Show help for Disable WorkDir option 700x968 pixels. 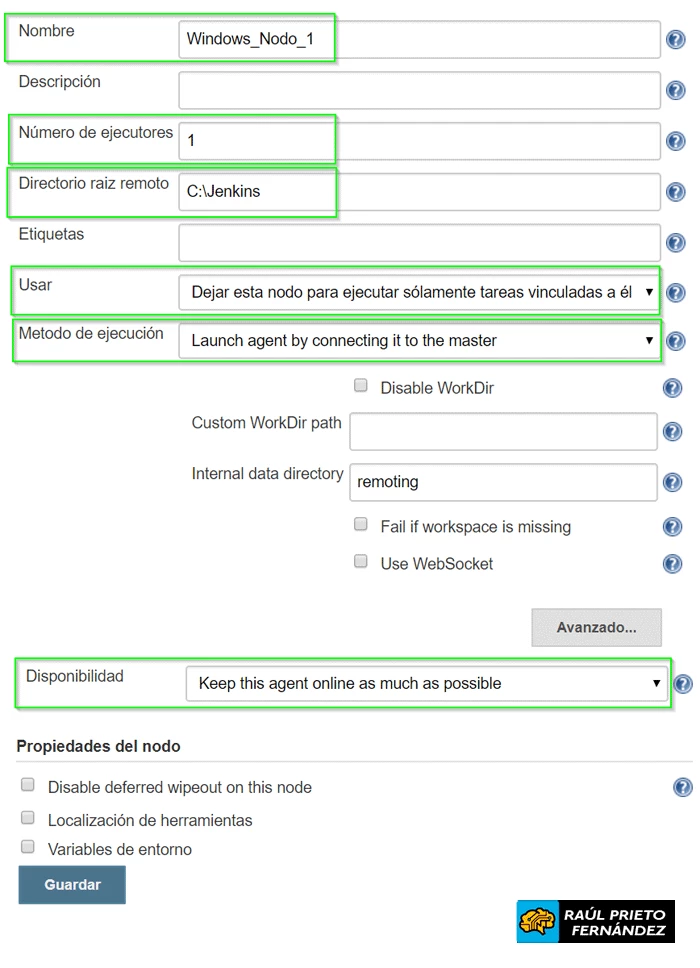[672, 388]
